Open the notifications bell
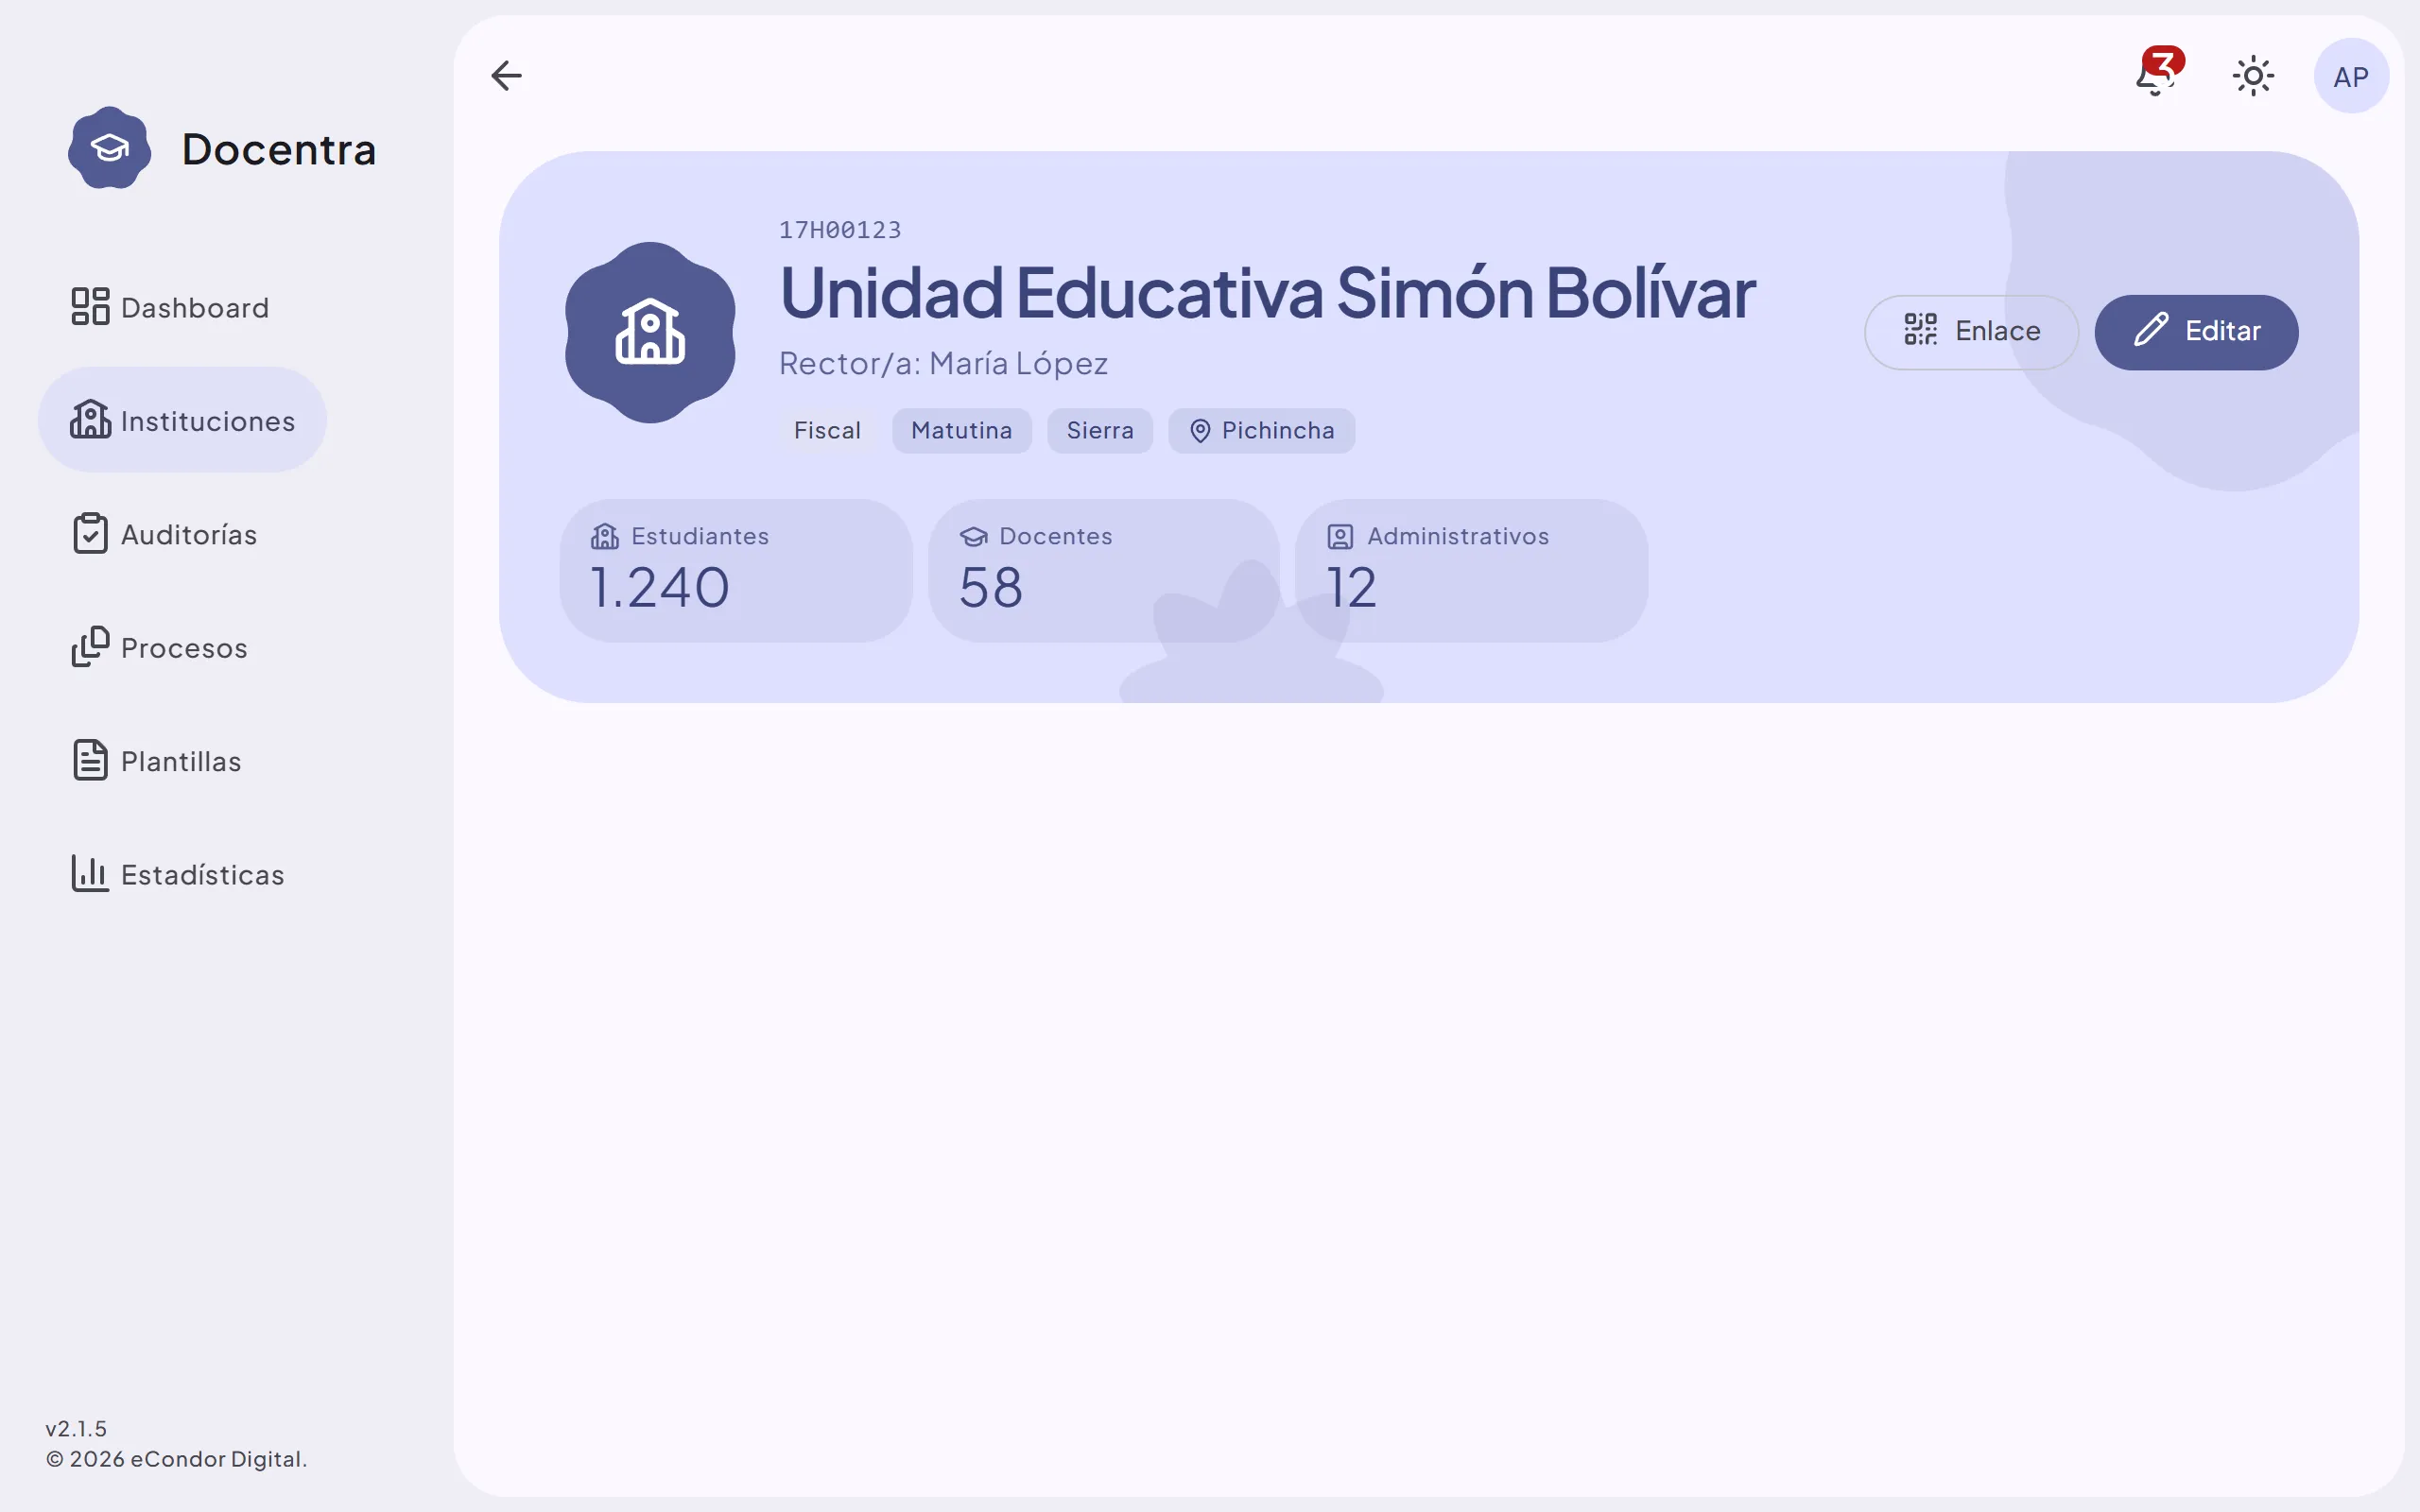Image resolution: width=2420 pixels, height=1512 pixels. point(2157,74)
